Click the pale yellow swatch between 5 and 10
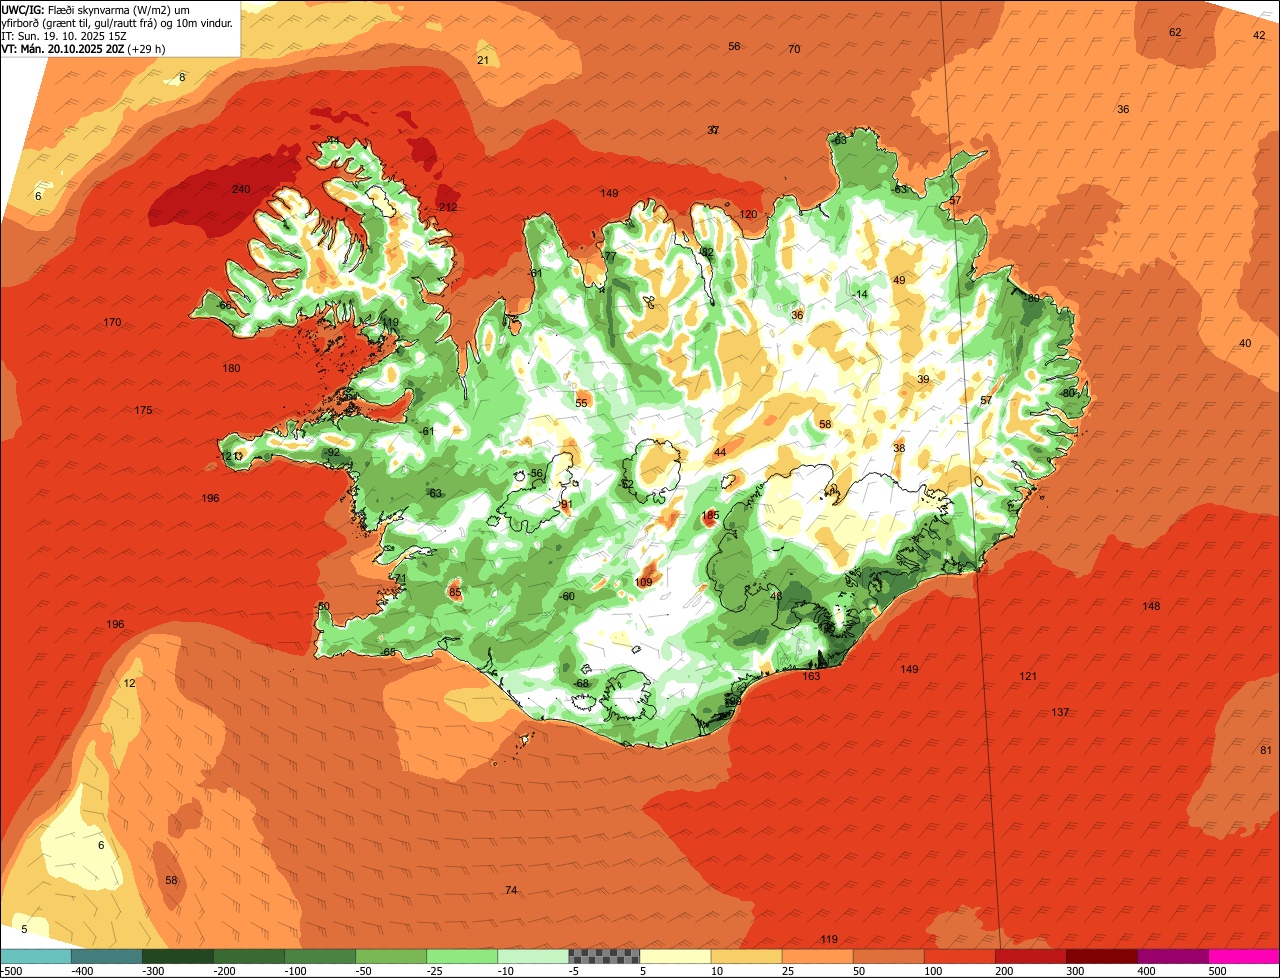 click(675, 956)
